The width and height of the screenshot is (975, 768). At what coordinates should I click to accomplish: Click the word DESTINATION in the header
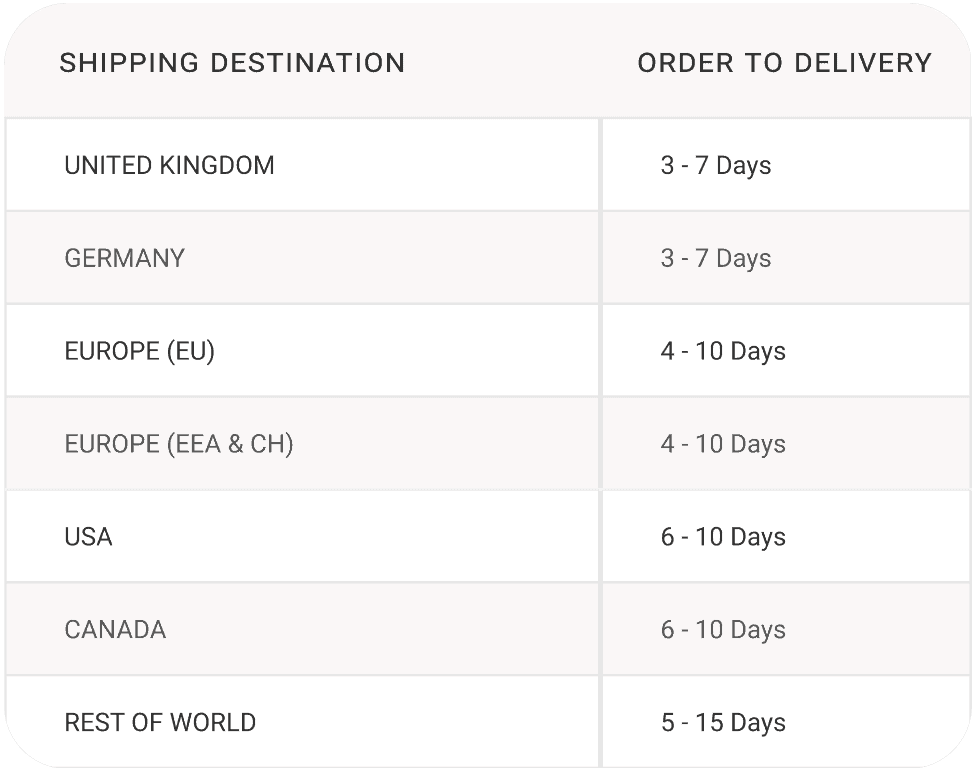[307, 63]
